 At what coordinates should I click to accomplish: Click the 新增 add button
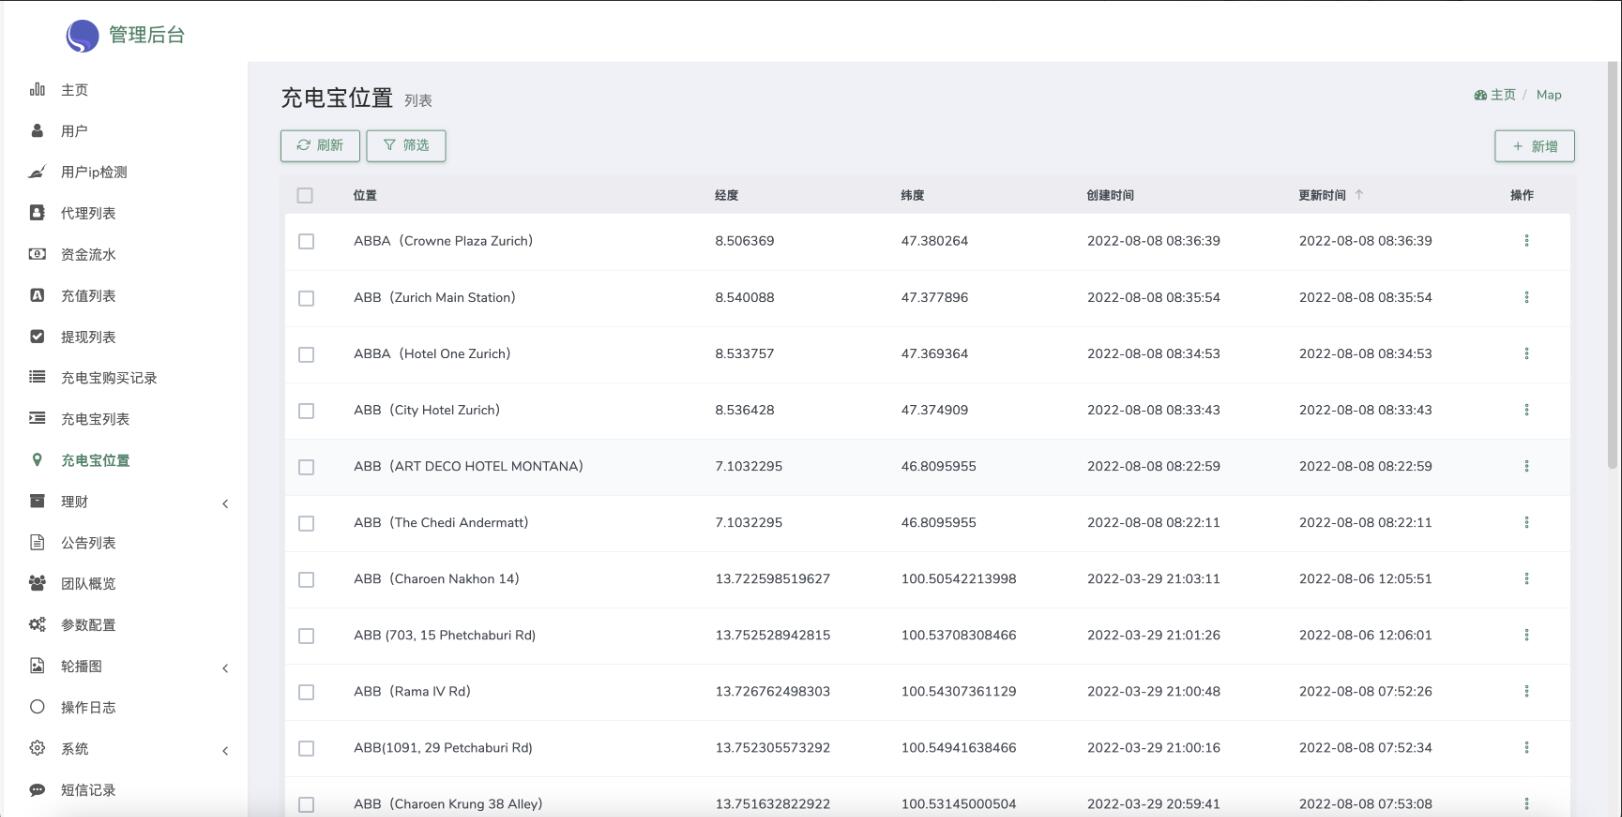(1534, 146)
